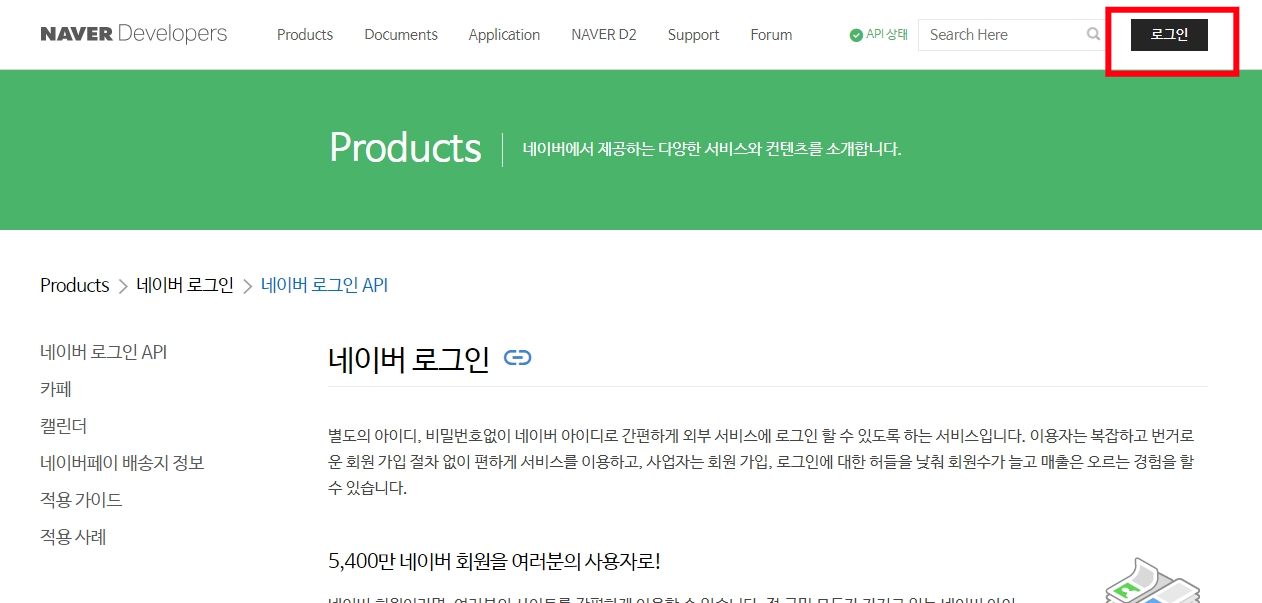The width and height of the screenshot is (1262, 603).
Task: Select 적용 가이드 in sidebar
Action: (x=81, y=500)
